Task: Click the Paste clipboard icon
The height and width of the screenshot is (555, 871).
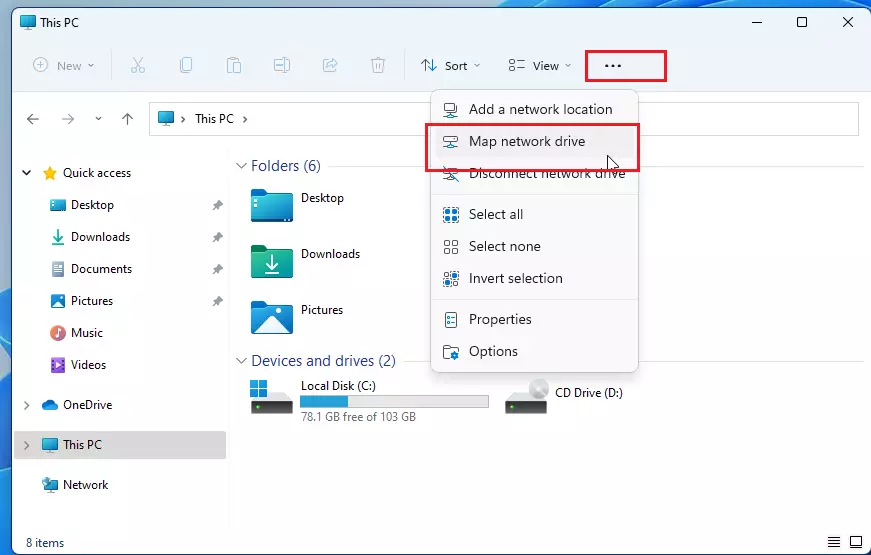Action: pyautogui.click(x=234, y=66)
